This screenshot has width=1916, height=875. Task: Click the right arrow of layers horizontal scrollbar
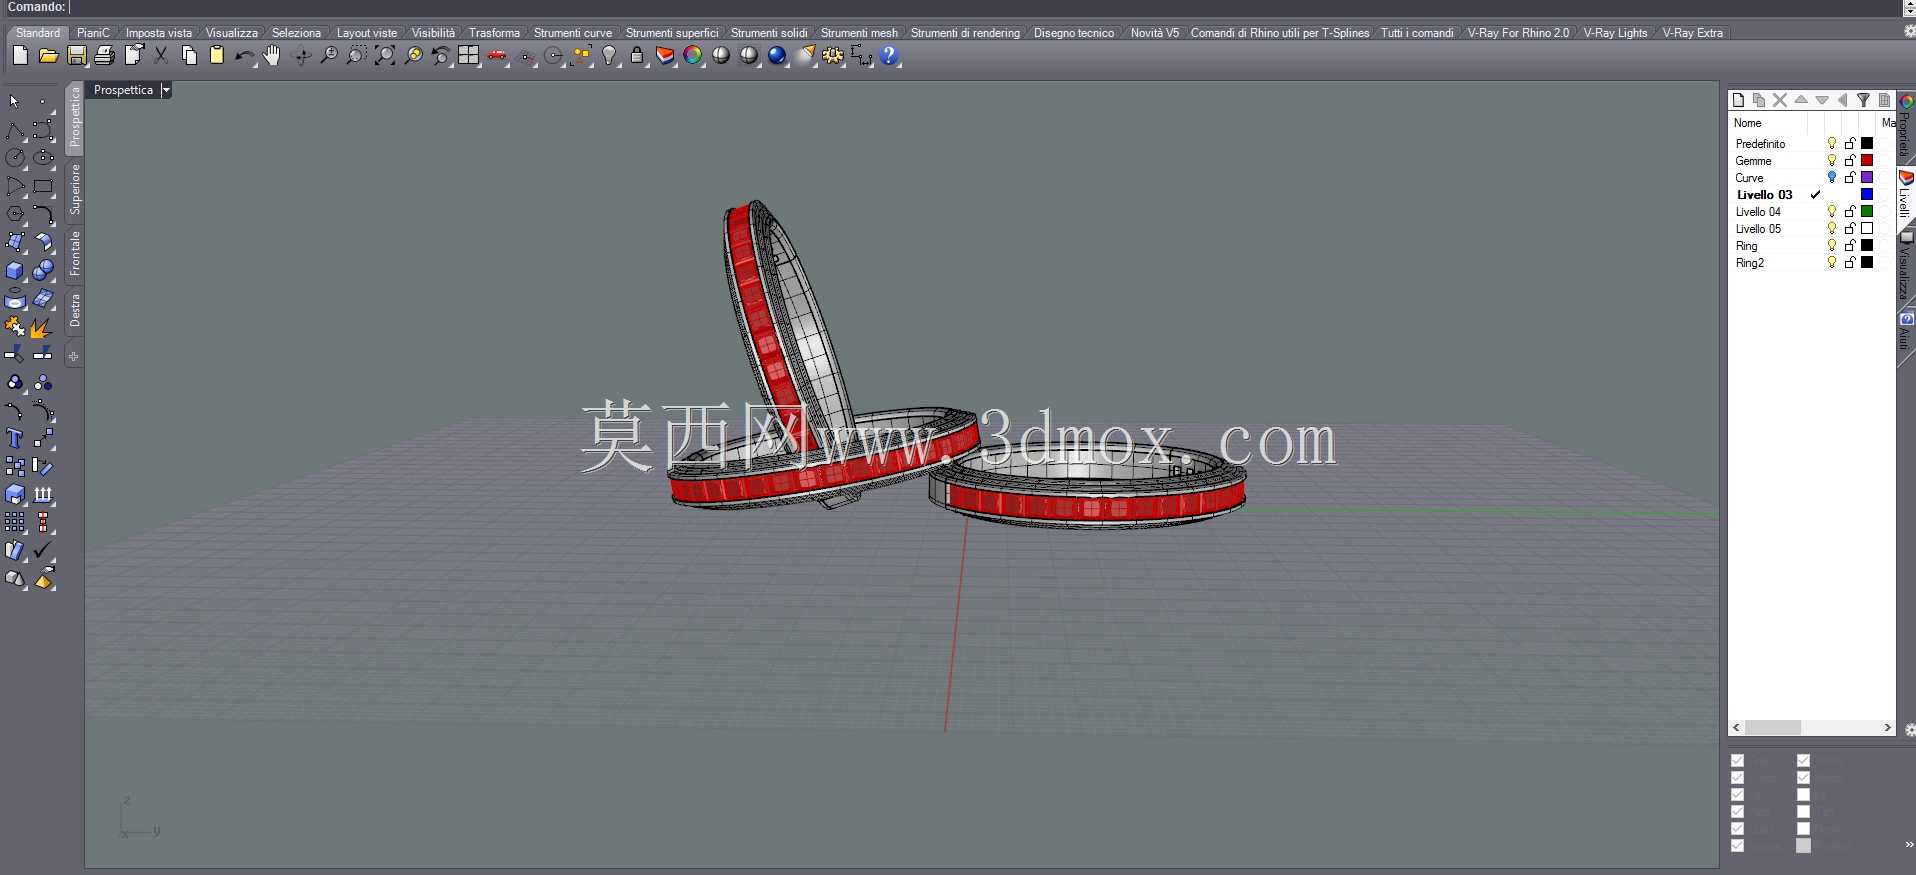coord(1887,728)
